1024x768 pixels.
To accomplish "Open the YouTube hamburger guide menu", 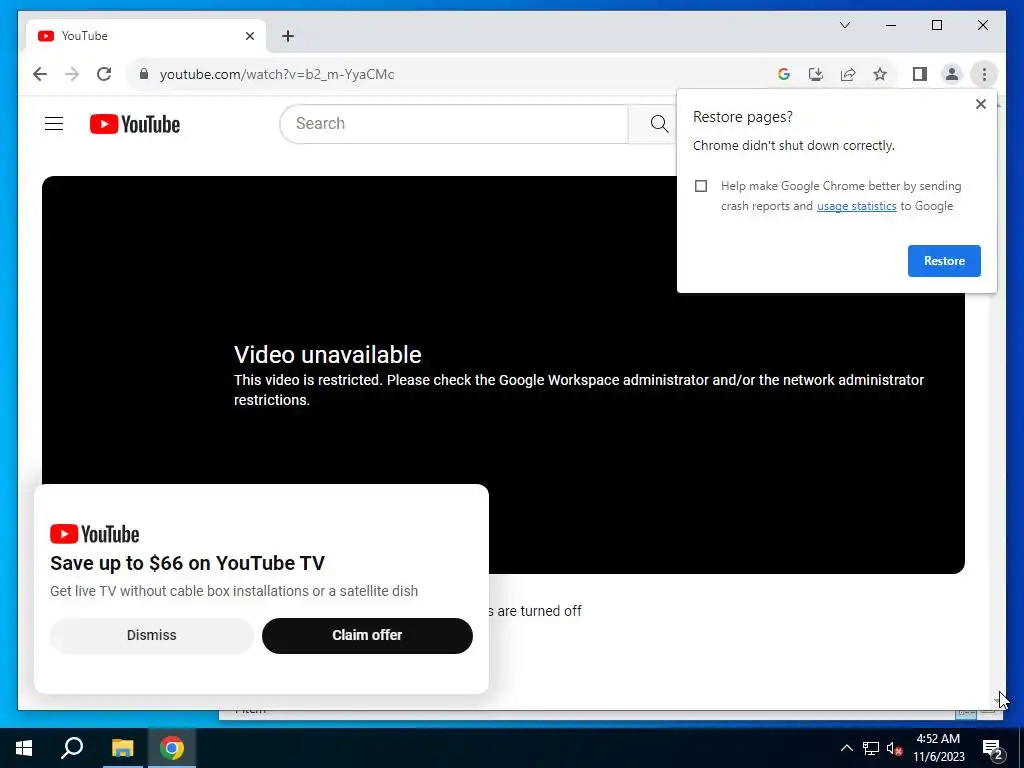I will pos(54,123).
